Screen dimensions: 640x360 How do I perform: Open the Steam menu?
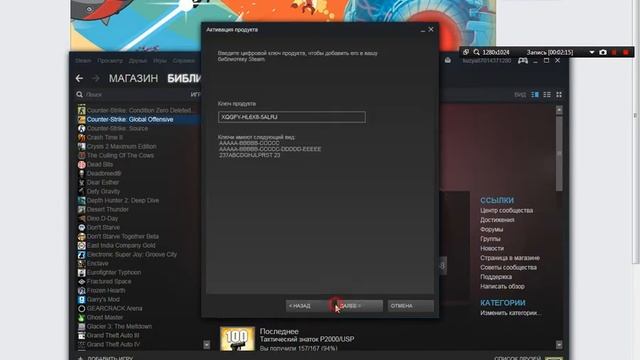pyautogui.click(x=83, y=60)
